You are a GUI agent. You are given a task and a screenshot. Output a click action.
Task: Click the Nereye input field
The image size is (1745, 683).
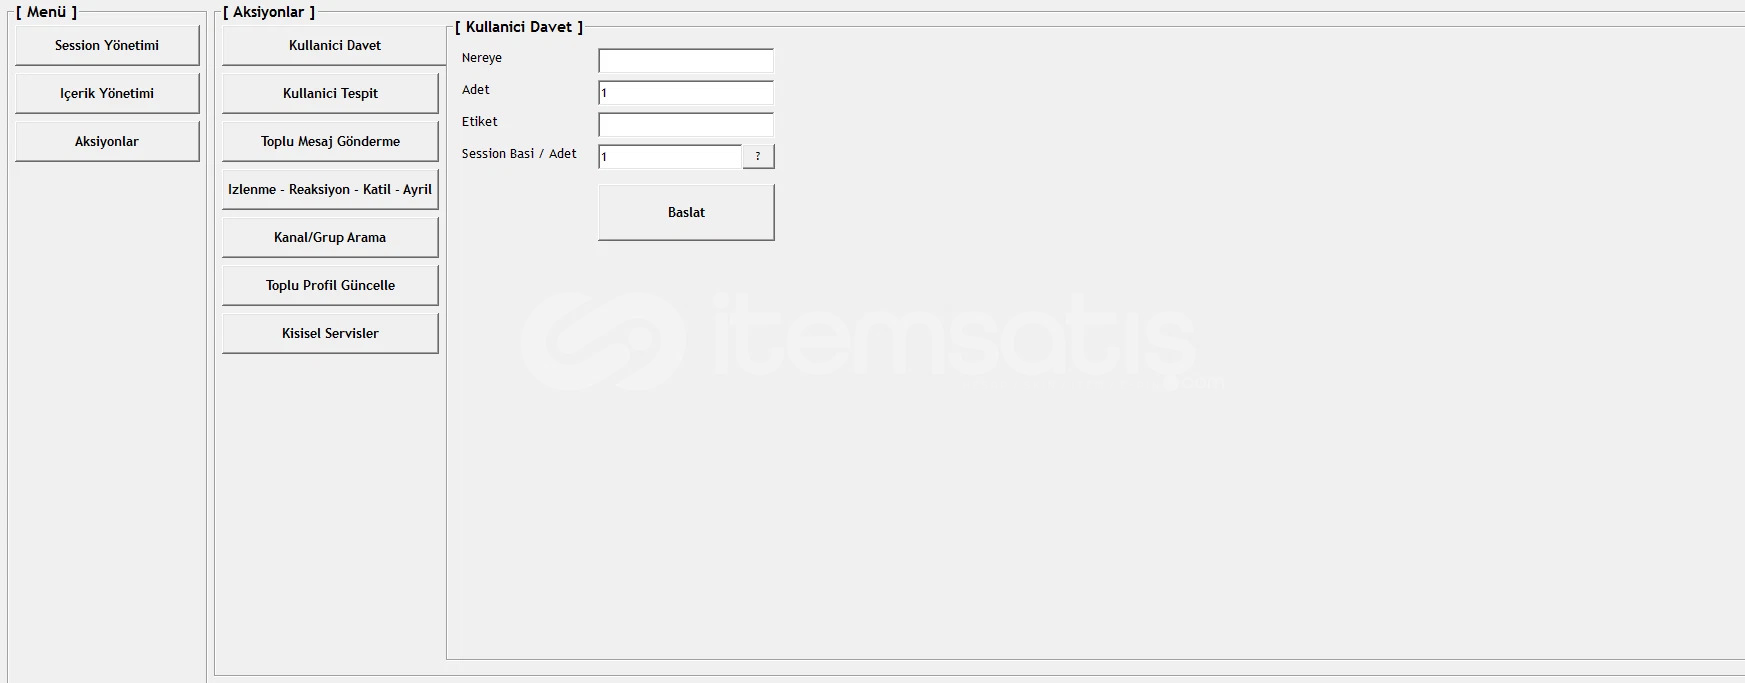coord(686,61)
